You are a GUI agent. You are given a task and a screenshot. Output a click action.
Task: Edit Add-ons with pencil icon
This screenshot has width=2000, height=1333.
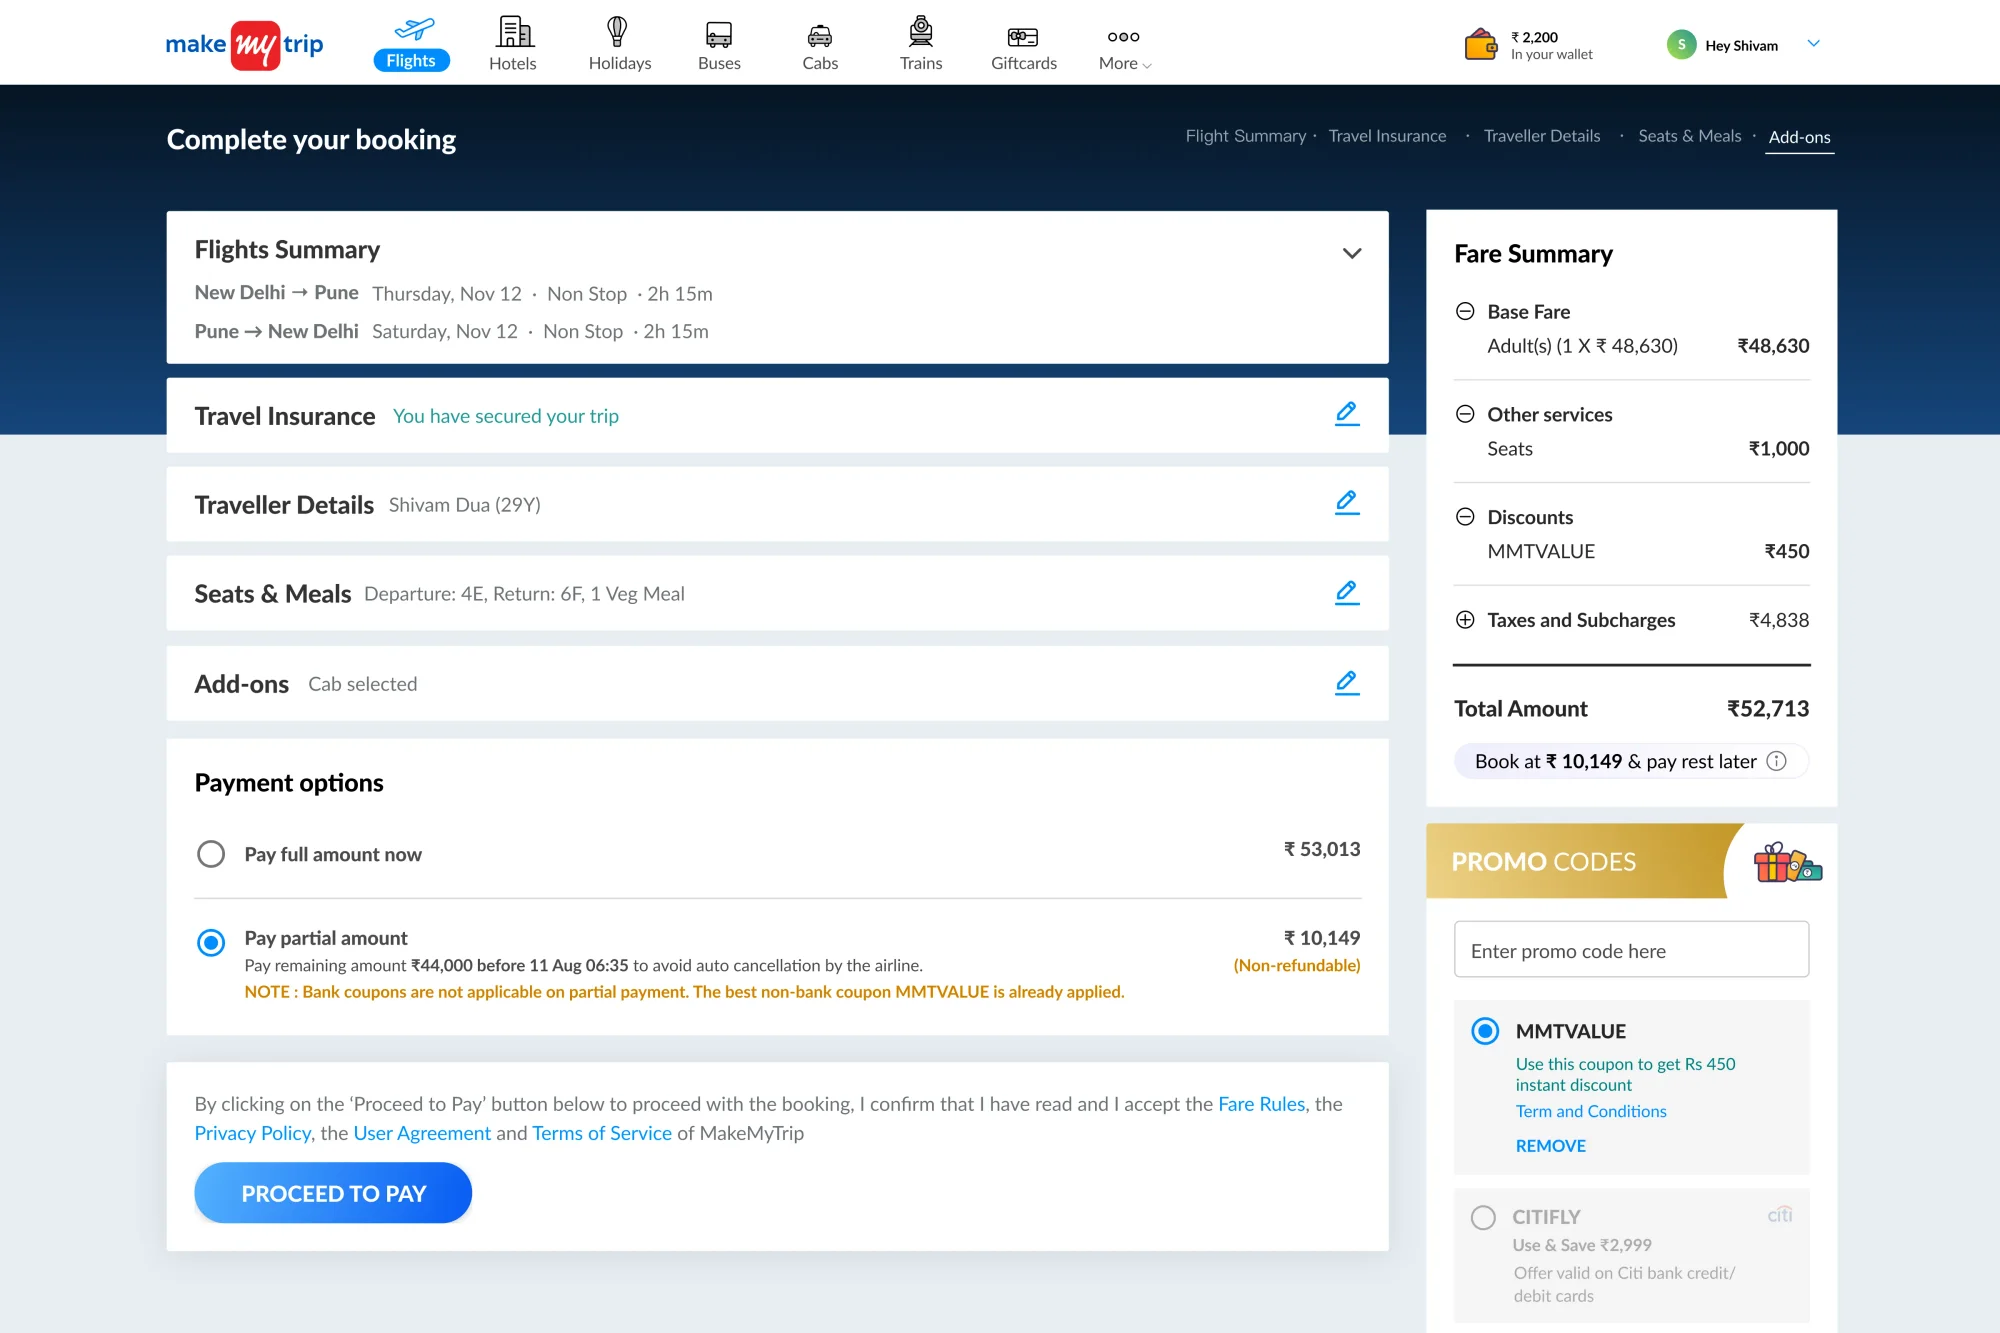[x=1347, y=683]
